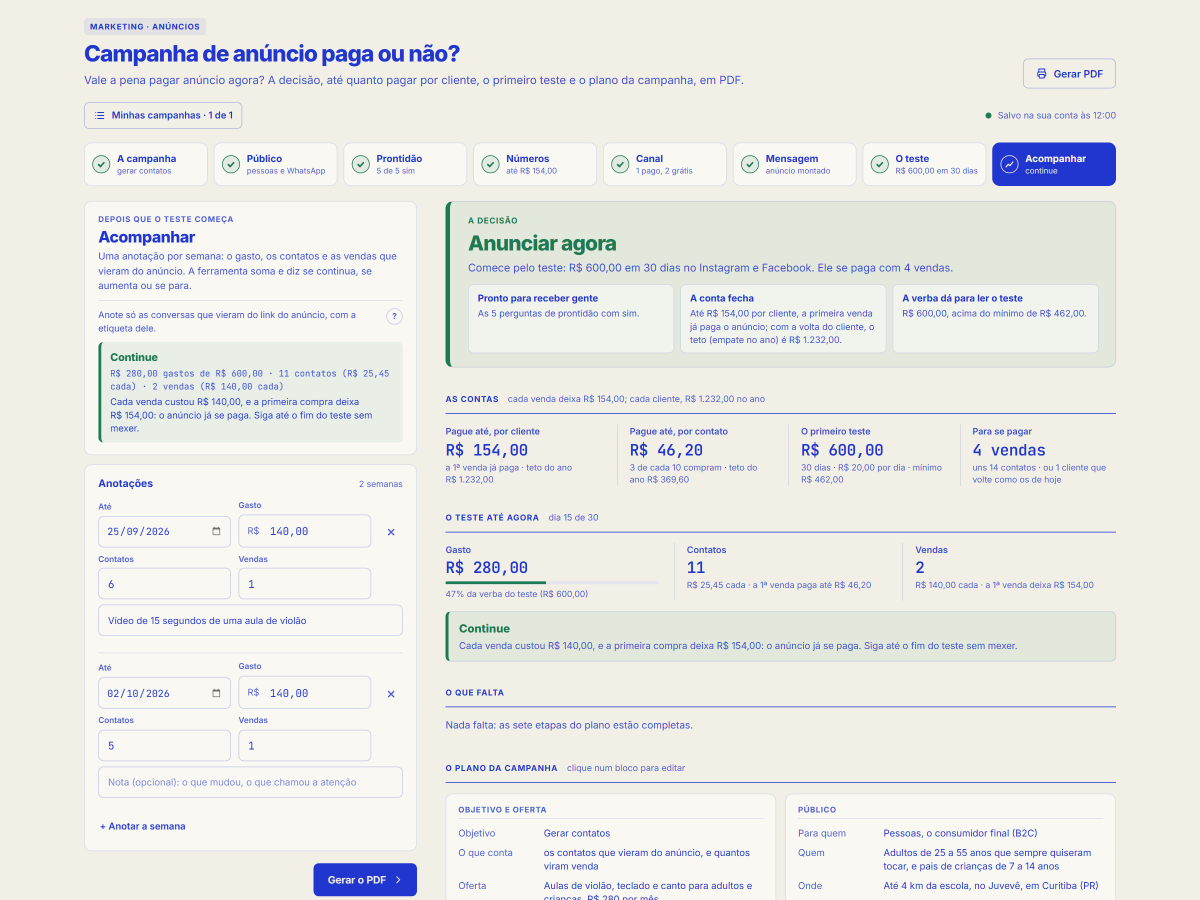The width and height of the screenshot is (1200, 900).
Task: Edit the 25/09/2026 date field
Action: click(164, 531)
